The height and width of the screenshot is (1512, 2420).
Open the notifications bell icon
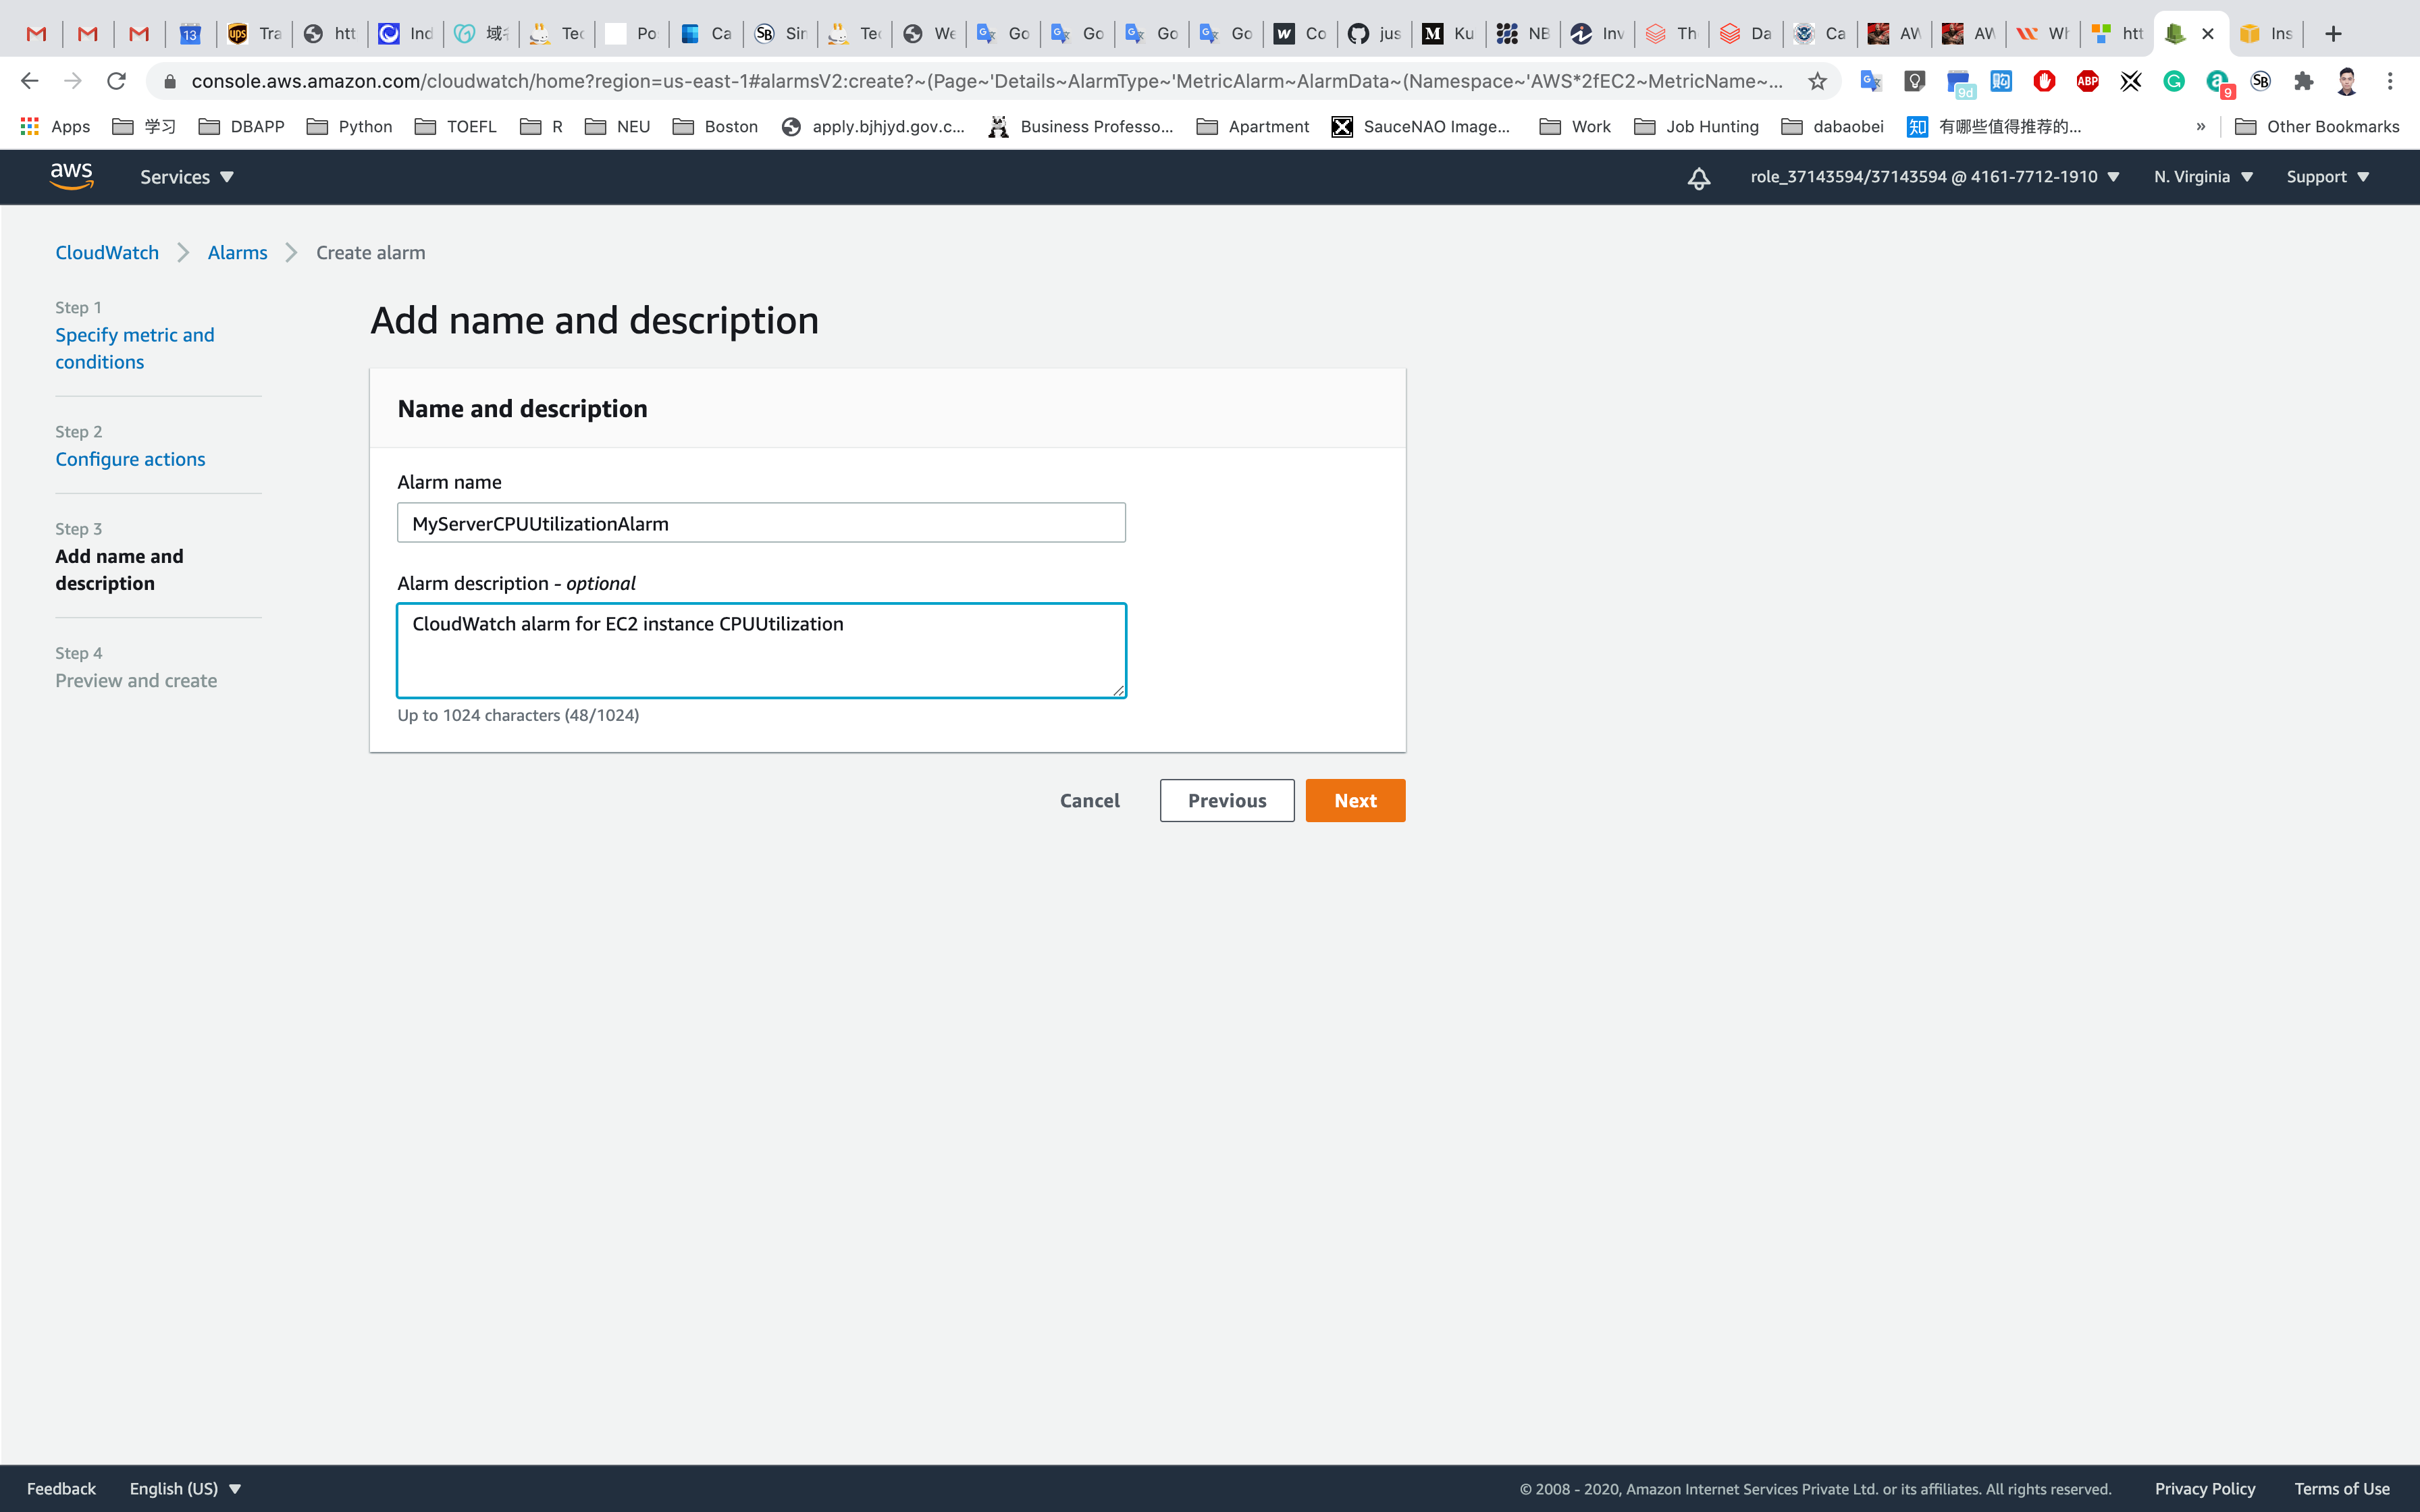coord(1698,178)
